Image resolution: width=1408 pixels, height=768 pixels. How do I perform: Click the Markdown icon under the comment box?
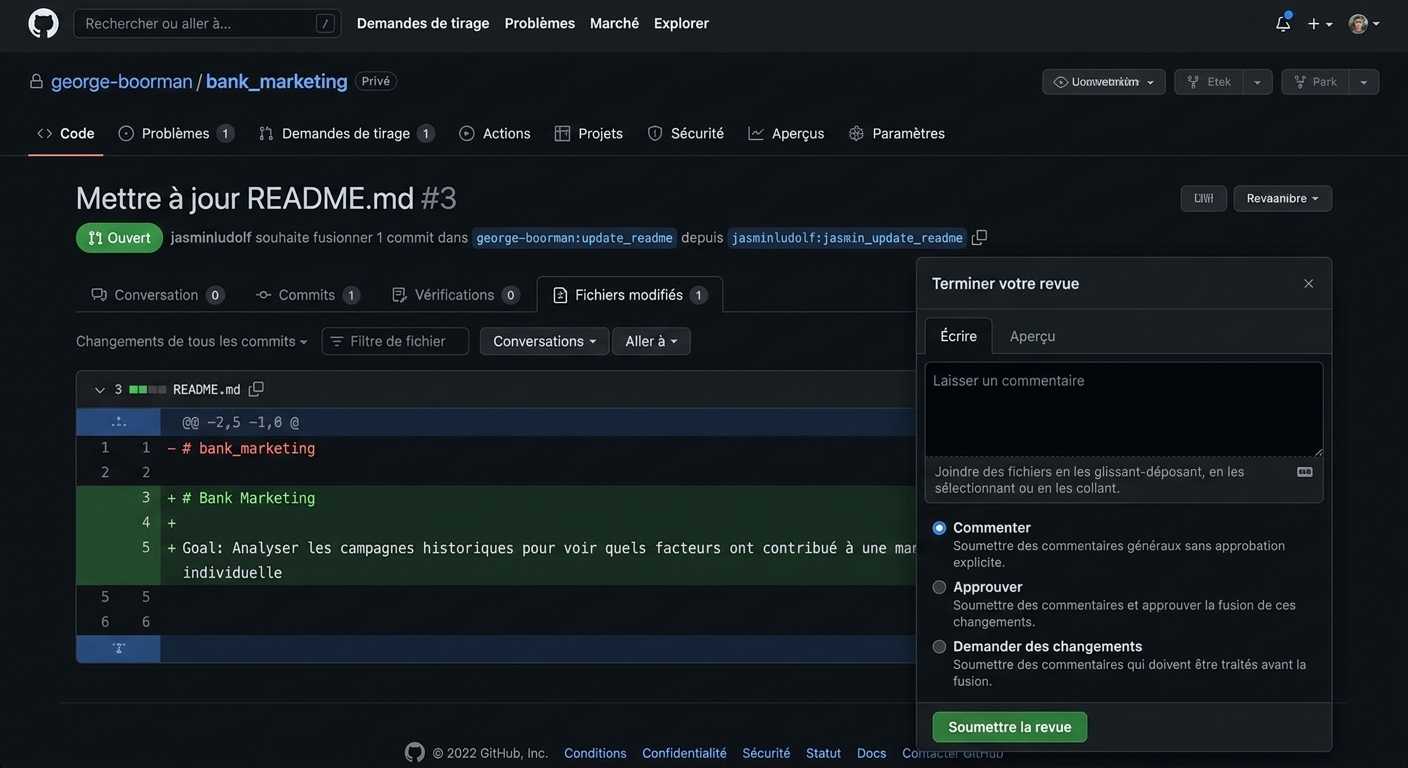(1305, 472)
